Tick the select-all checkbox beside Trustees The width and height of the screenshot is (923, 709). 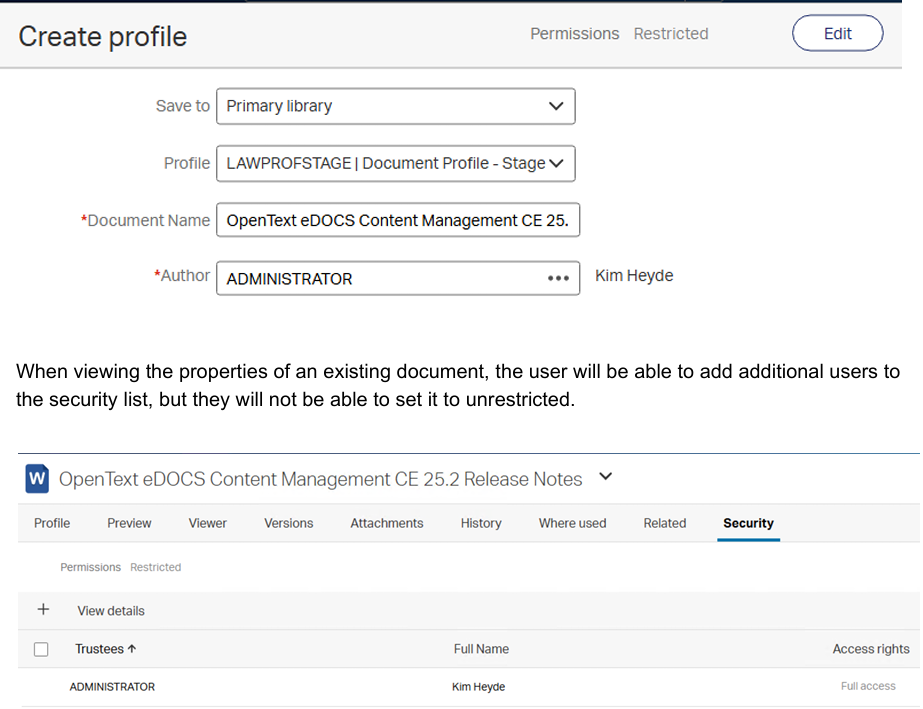[41, 649]
